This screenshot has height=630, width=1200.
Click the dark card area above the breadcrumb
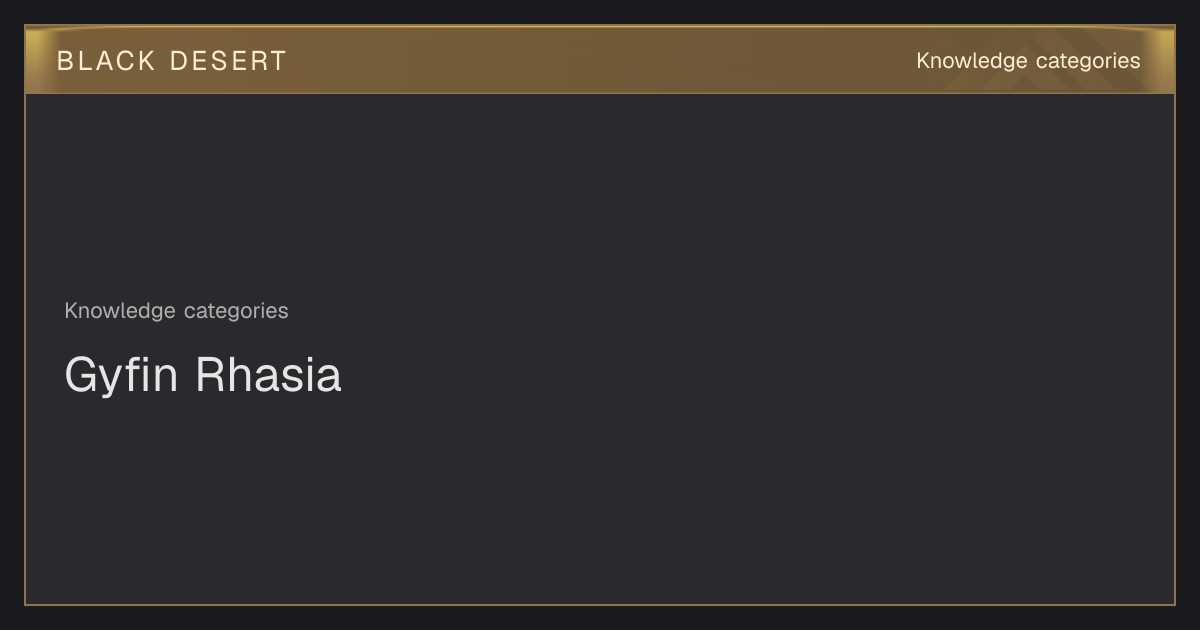(x=600, y=190)
